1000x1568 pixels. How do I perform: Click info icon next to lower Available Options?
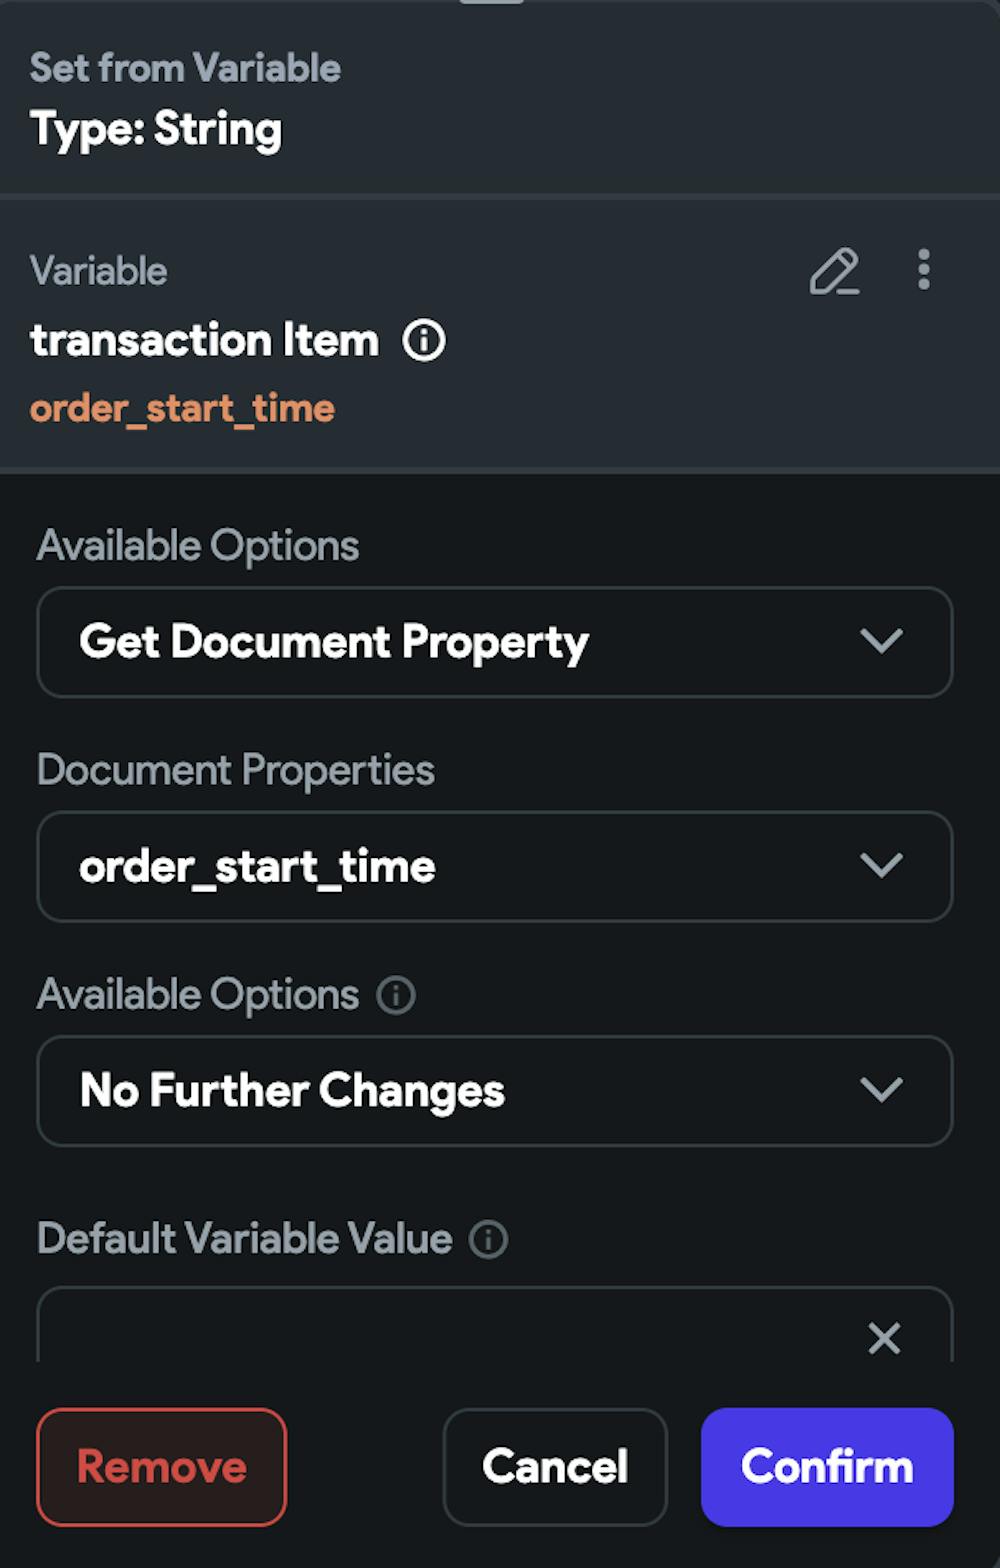tap(396, 995)
